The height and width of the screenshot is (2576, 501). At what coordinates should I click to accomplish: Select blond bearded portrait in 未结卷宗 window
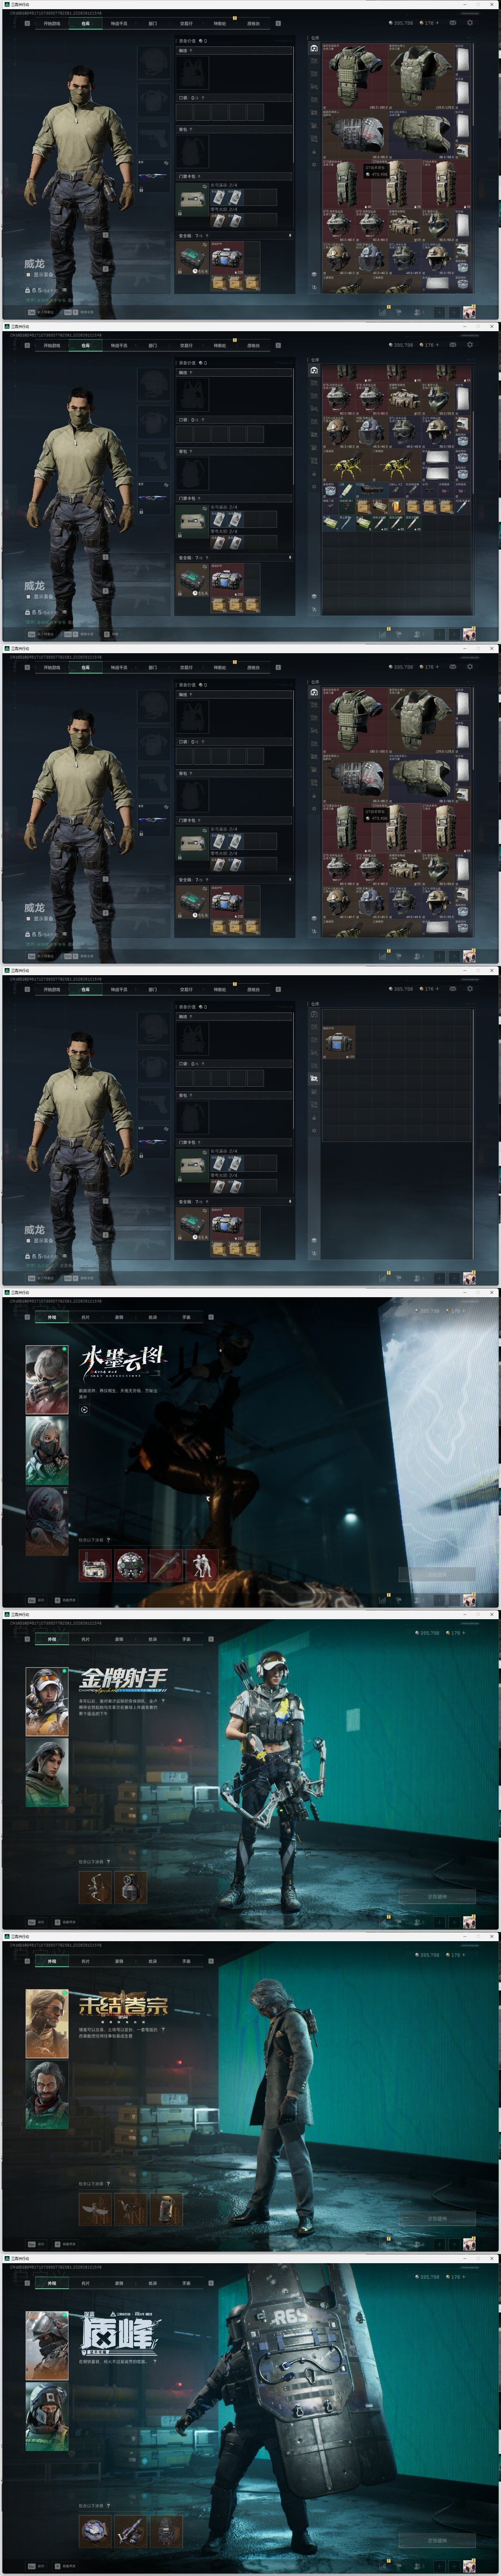click(47, 2023)
